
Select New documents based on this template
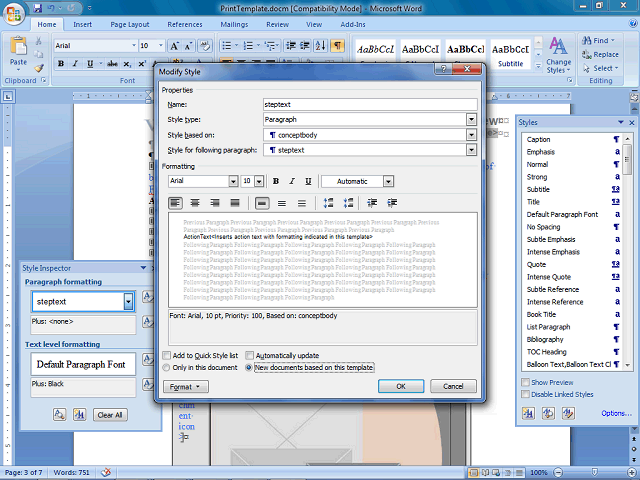point(248,367)
